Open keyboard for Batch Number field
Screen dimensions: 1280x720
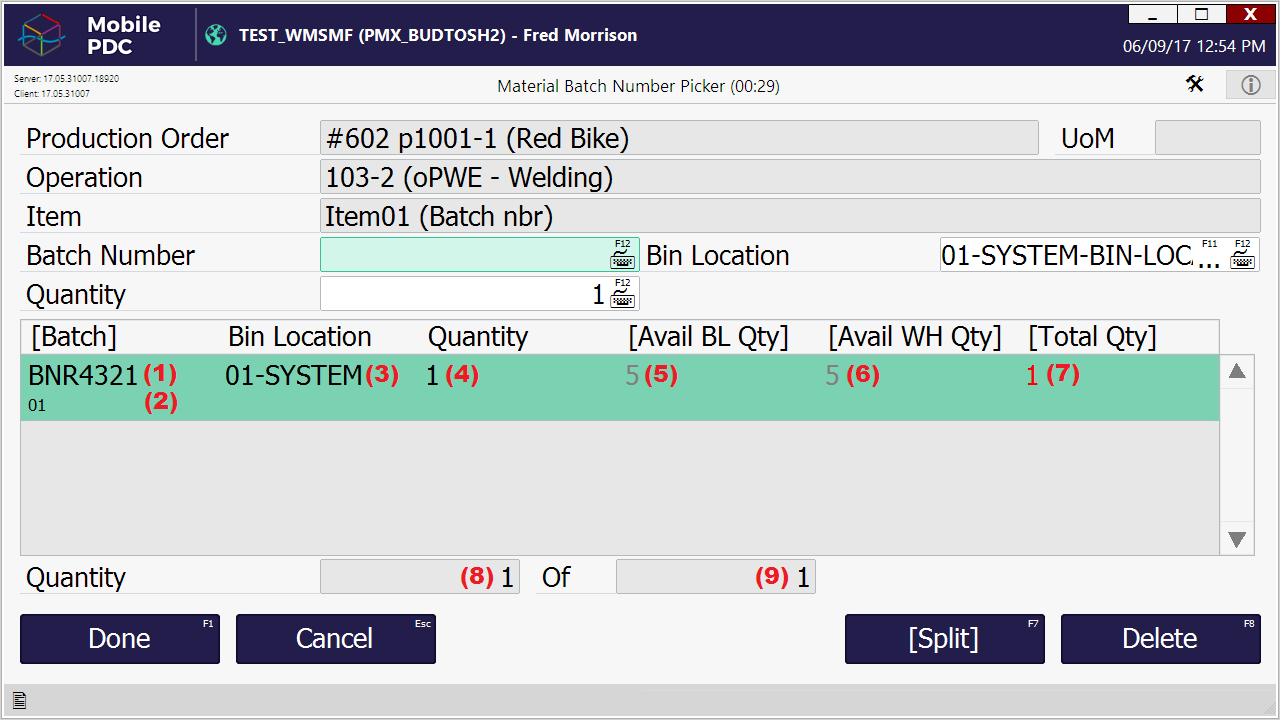(x=623, y=256)
